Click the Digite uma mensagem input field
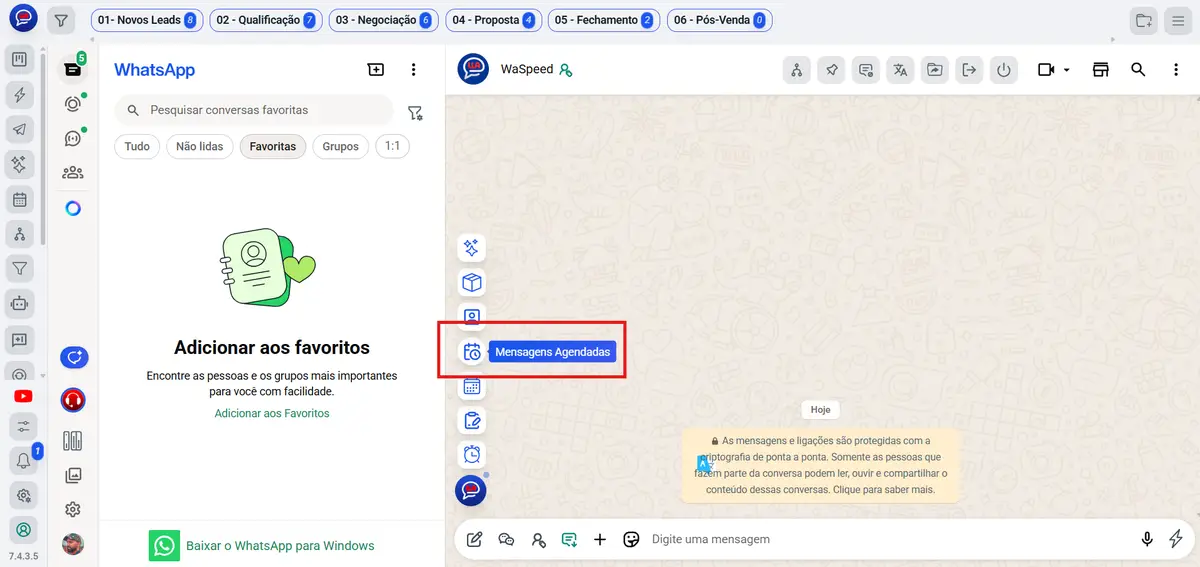This screenshot has width=1200, height=567. pyautogui.click(x=890, y=539)
